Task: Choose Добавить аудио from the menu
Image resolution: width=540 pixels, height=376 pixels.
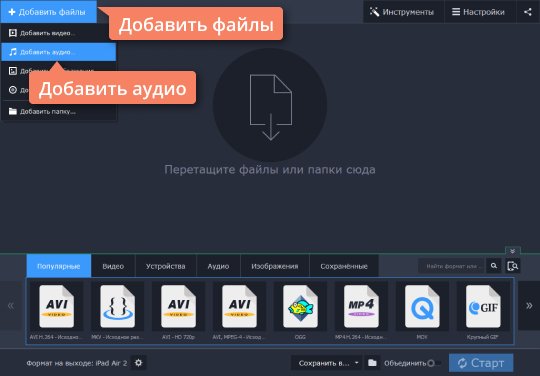Action: [59, 52]
